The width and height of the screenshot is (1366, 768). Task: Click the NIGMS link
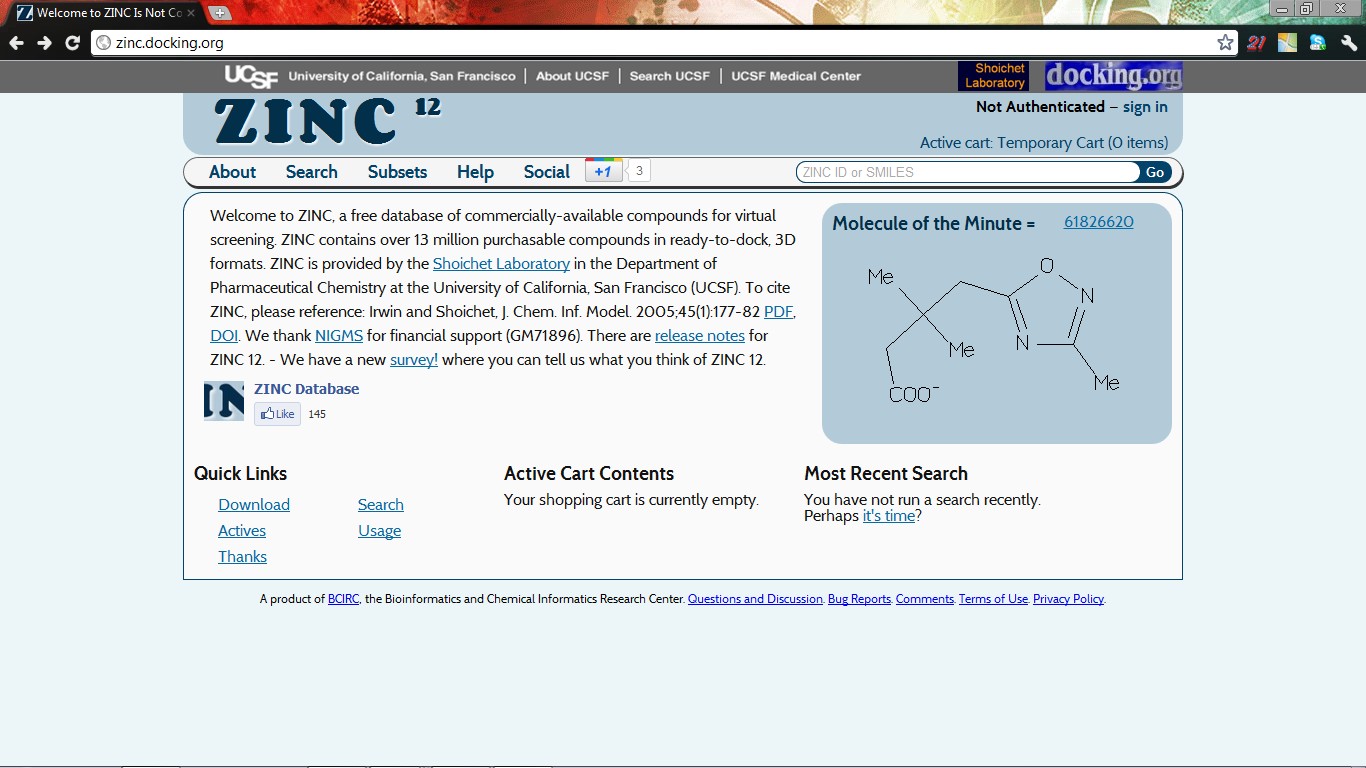pos(339,336)
